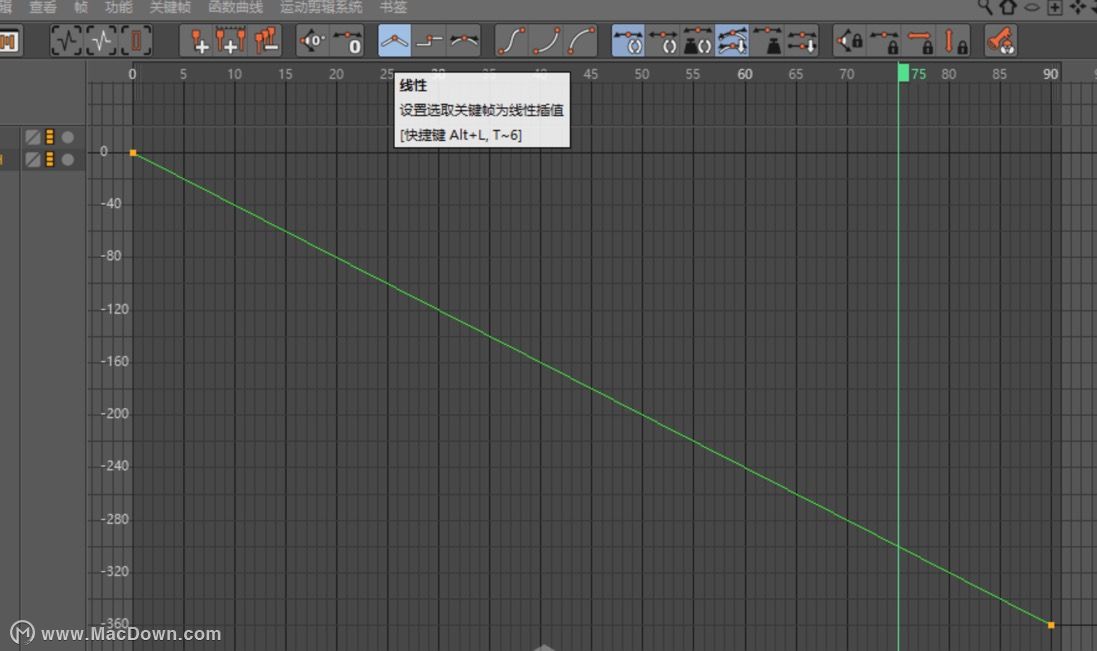
Task: Click the classic auto tangents icon
Action: point(663,41)
